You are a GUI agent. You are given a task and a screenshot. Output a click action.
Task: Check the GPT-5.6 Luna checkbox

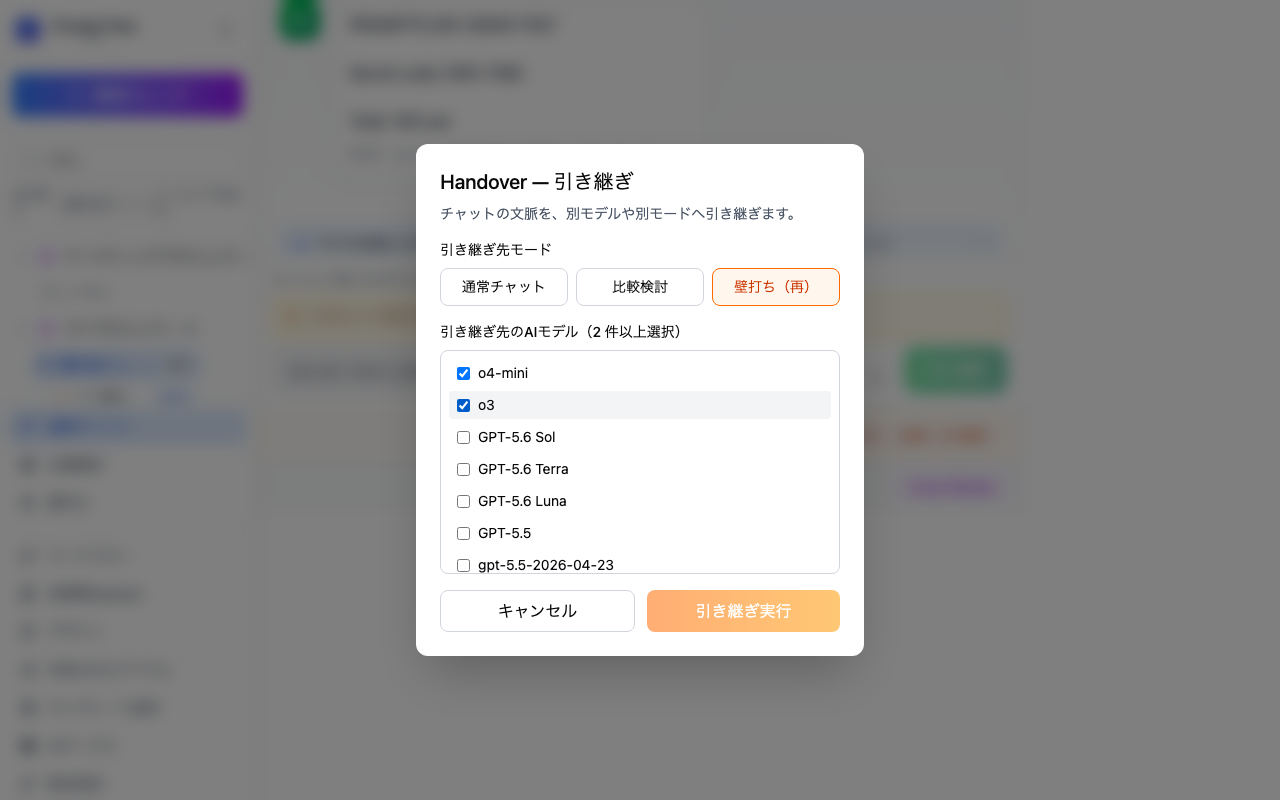point(463,501)
